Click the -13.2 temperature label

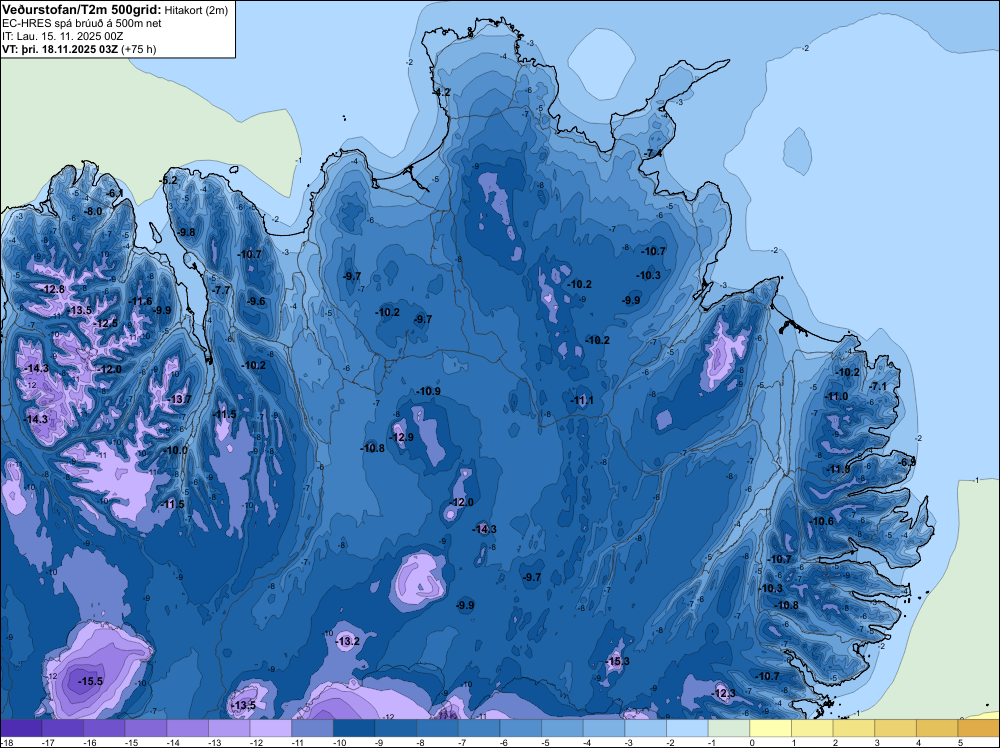click(x=348, y=641)
